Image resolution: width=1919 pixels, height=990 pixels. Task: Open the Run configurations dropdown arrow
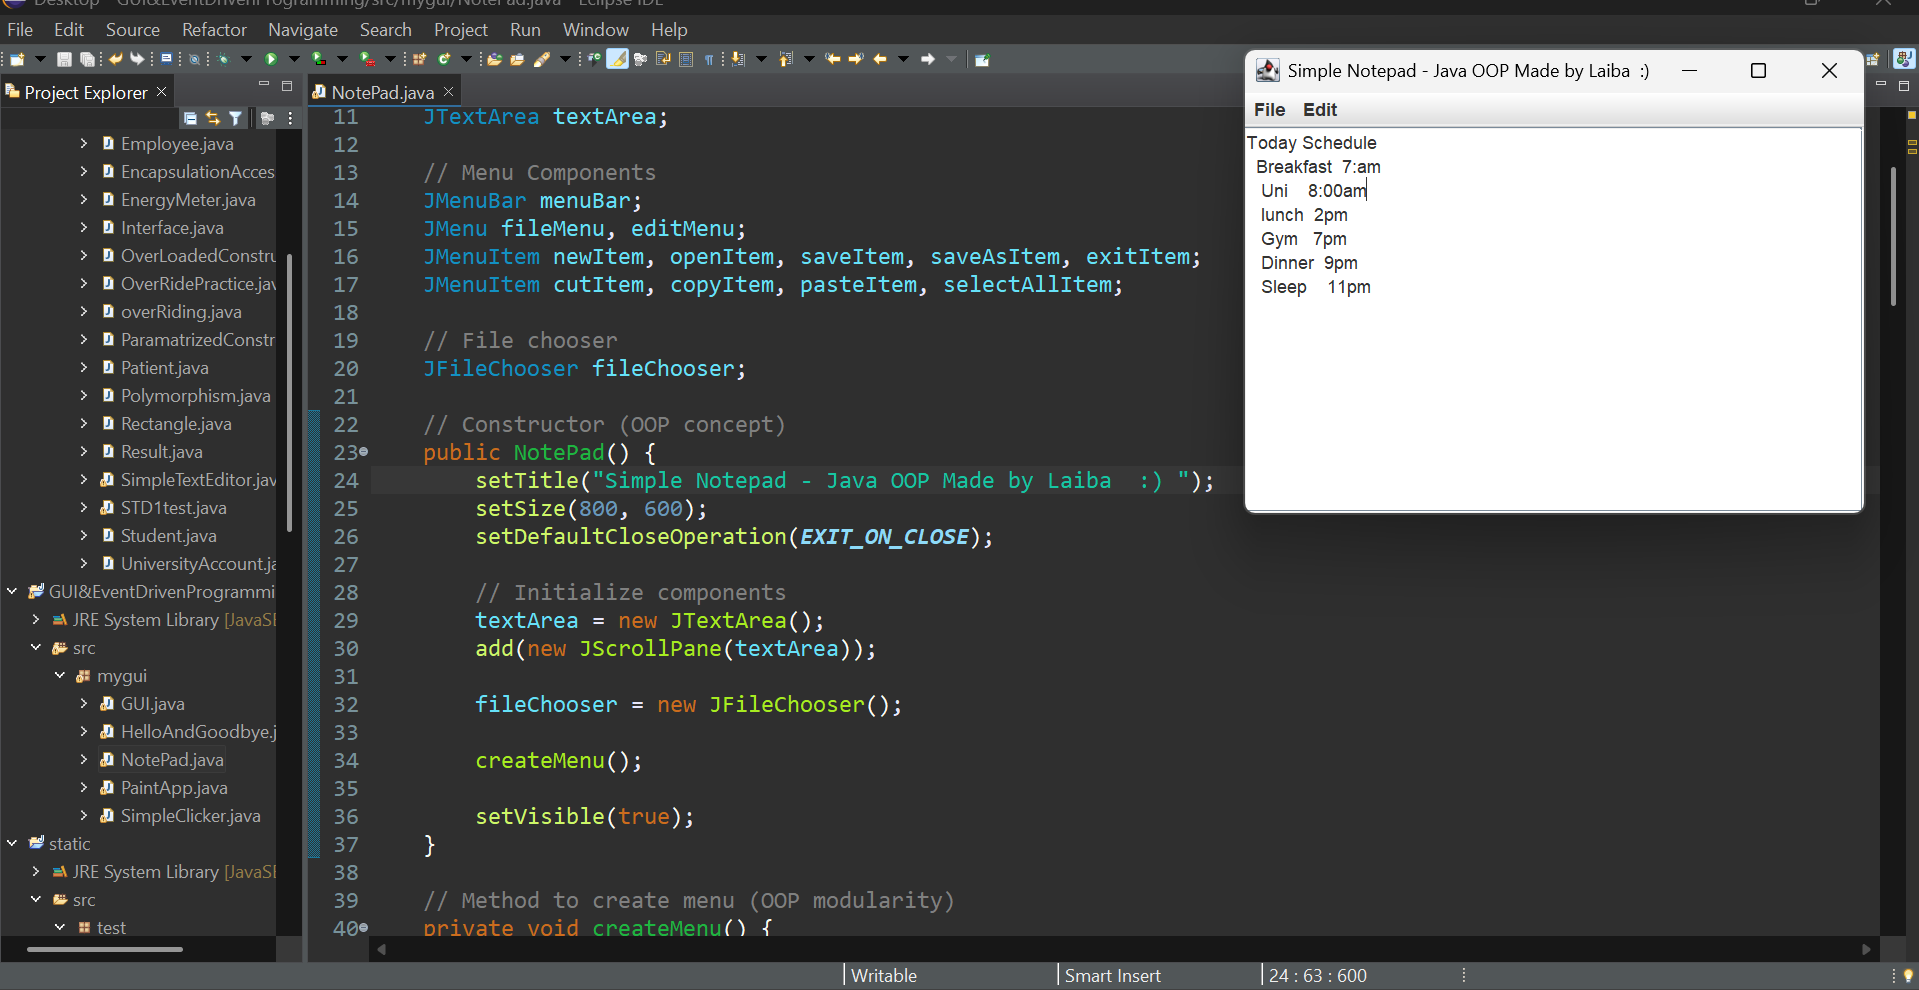pyautogui.click(x=293, y=59)
